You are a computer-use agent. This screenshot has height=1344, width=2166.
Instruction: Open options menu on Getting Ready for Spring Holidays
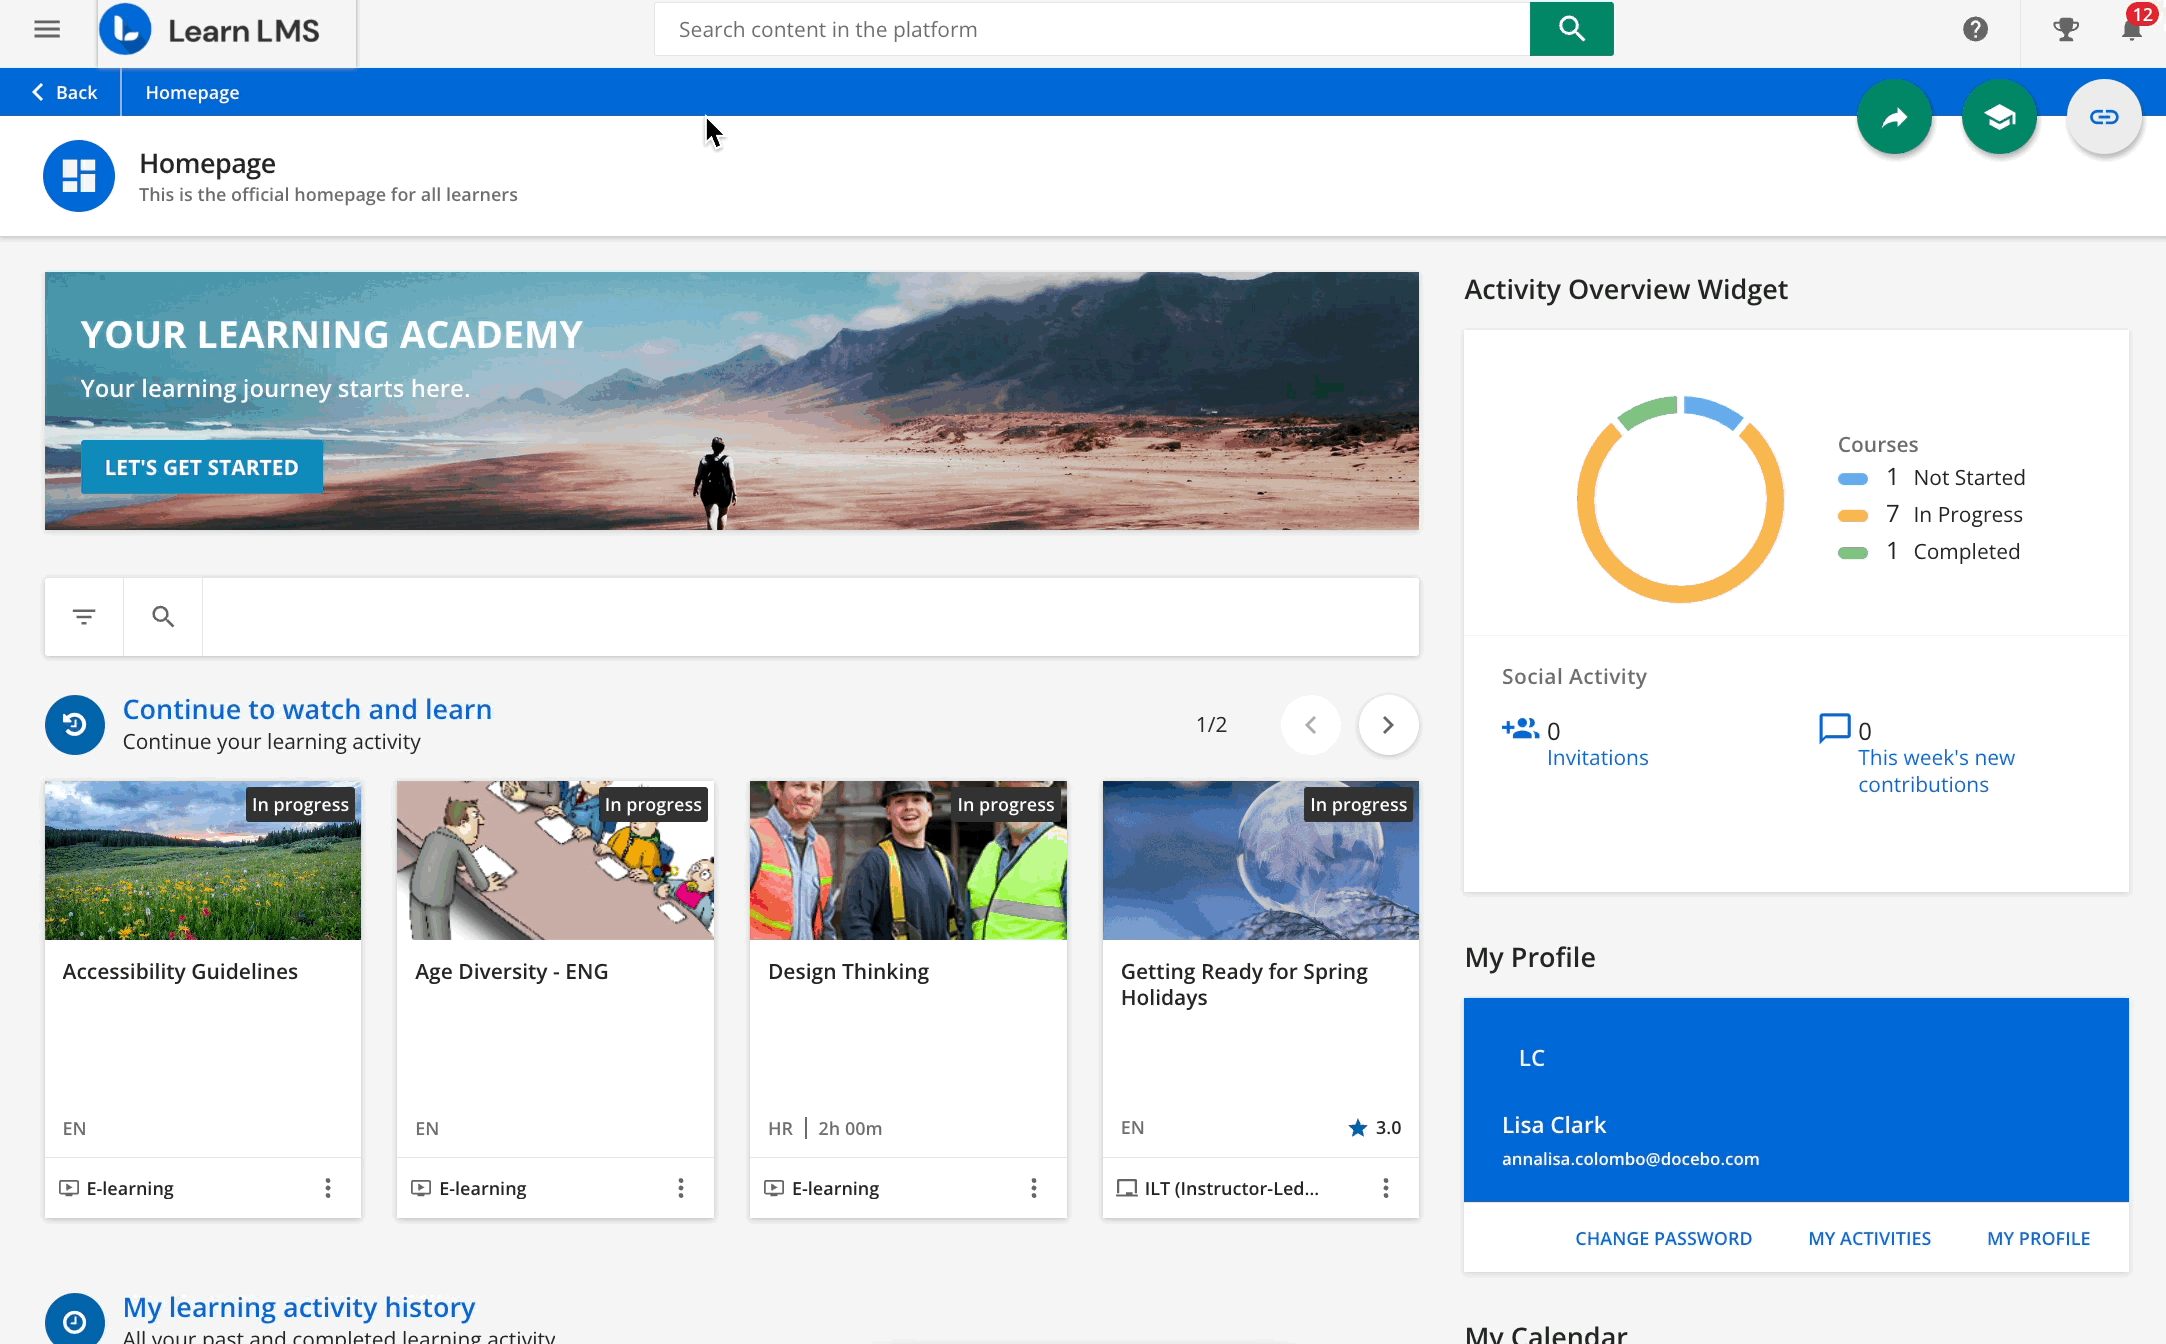tap(1386, 1188)
